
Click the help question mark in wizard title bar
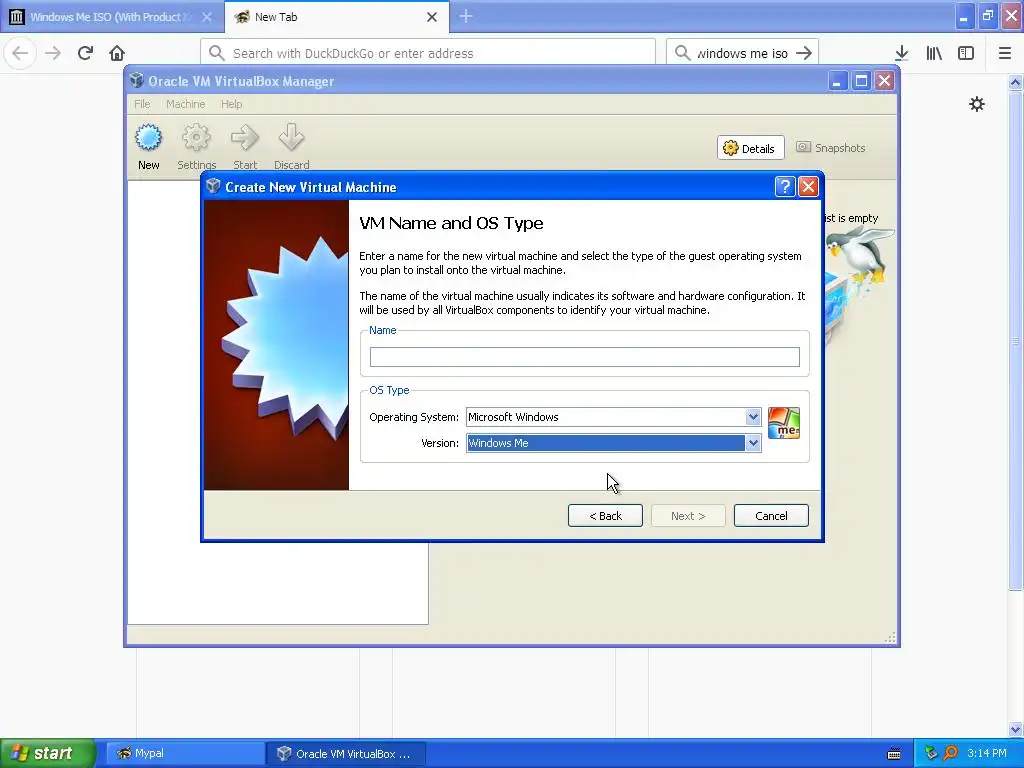[784, 187]
